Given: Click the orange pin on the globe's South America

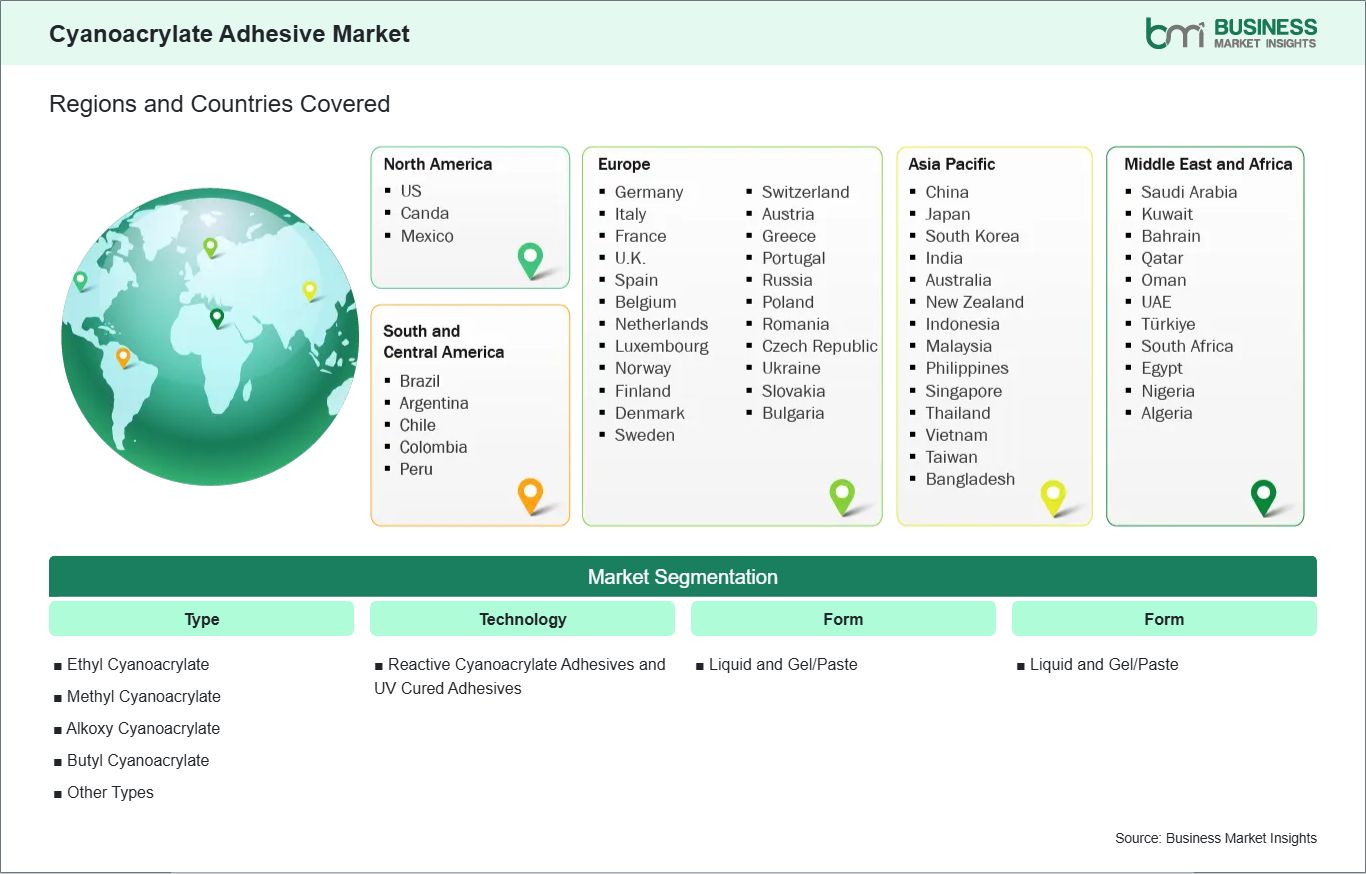Looking at the screenshot, I should tap(123, 356).
